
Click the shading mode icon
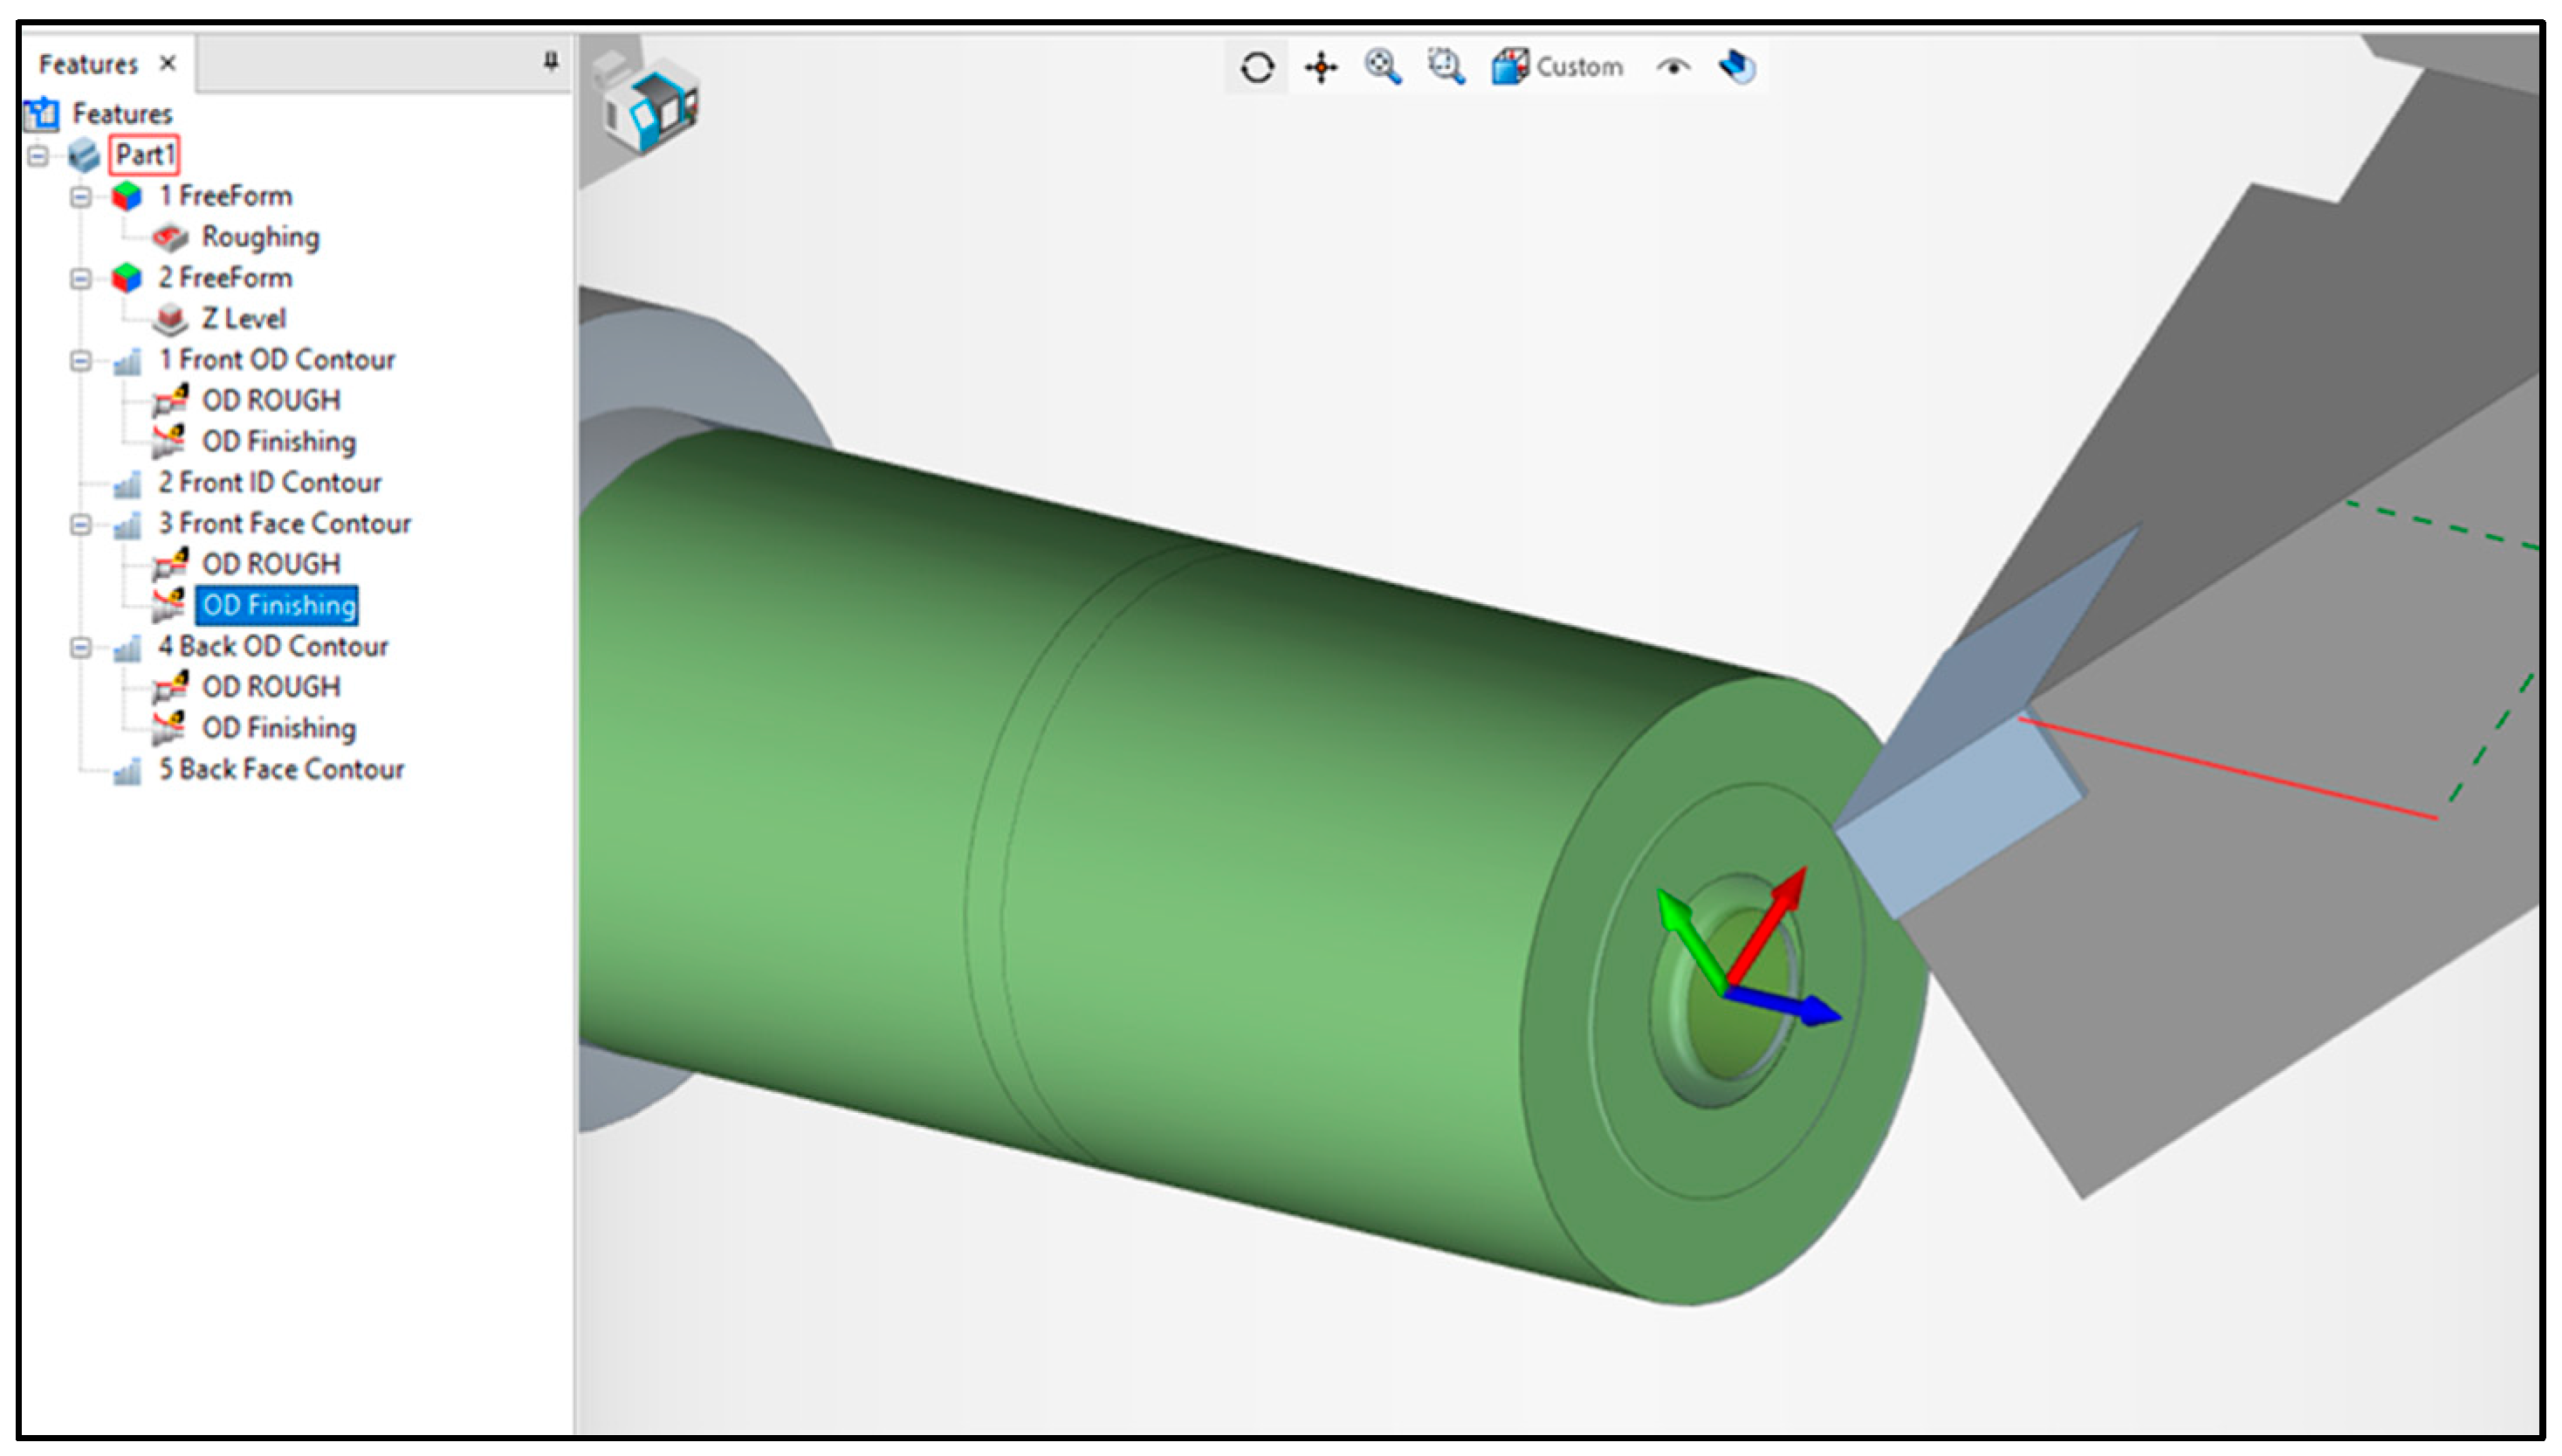1737,67
